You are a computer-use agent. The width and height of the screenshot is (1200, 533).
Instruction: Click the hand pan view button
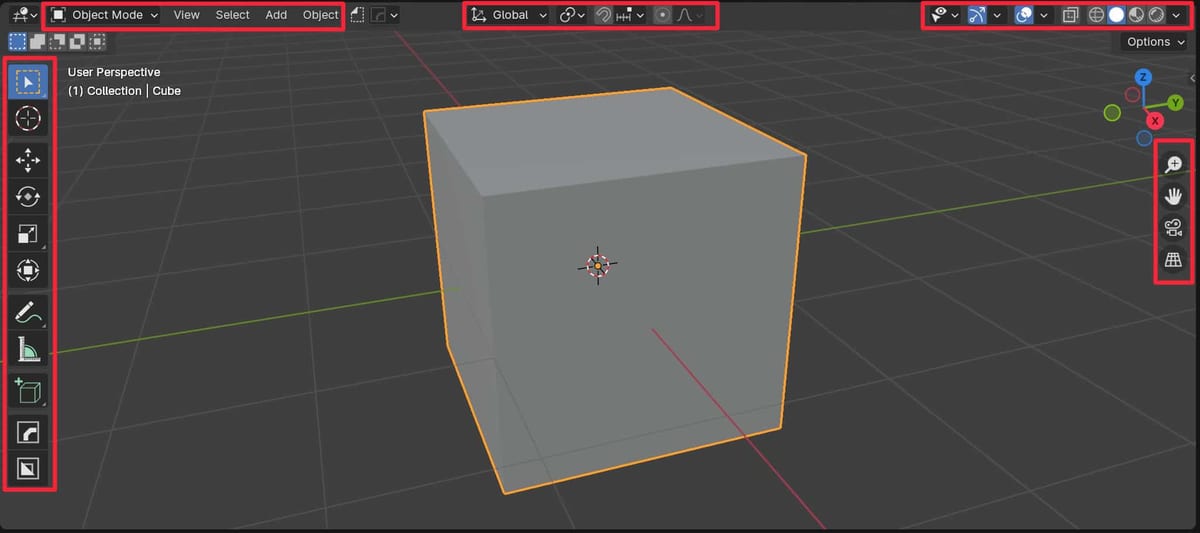point(1173,197)
